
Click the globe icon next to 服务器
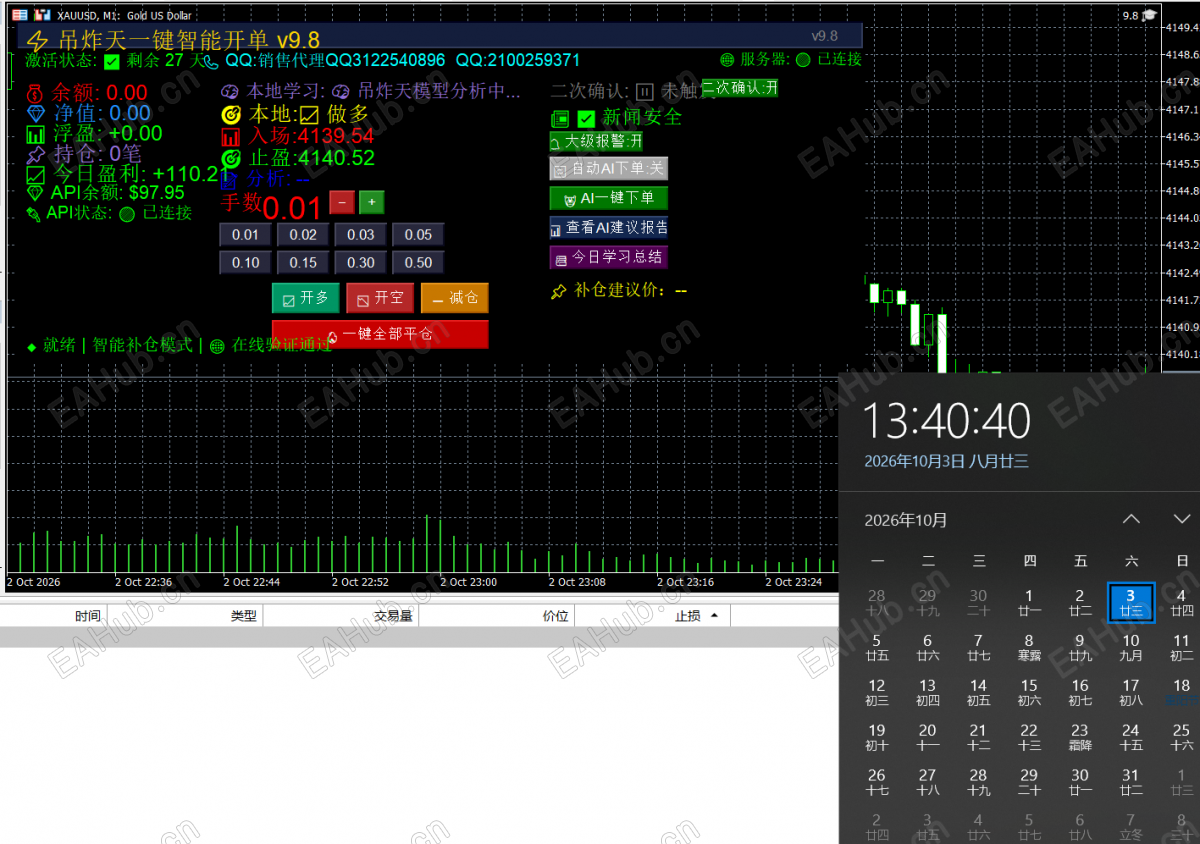[727, 60]
